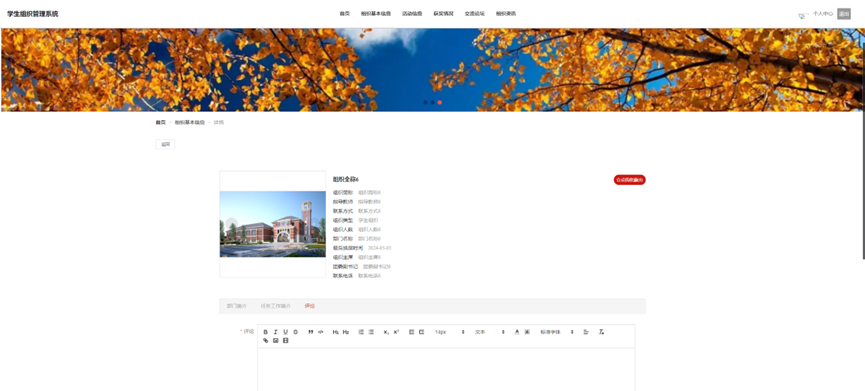Apply the H2 heading style

coord(346,332)
